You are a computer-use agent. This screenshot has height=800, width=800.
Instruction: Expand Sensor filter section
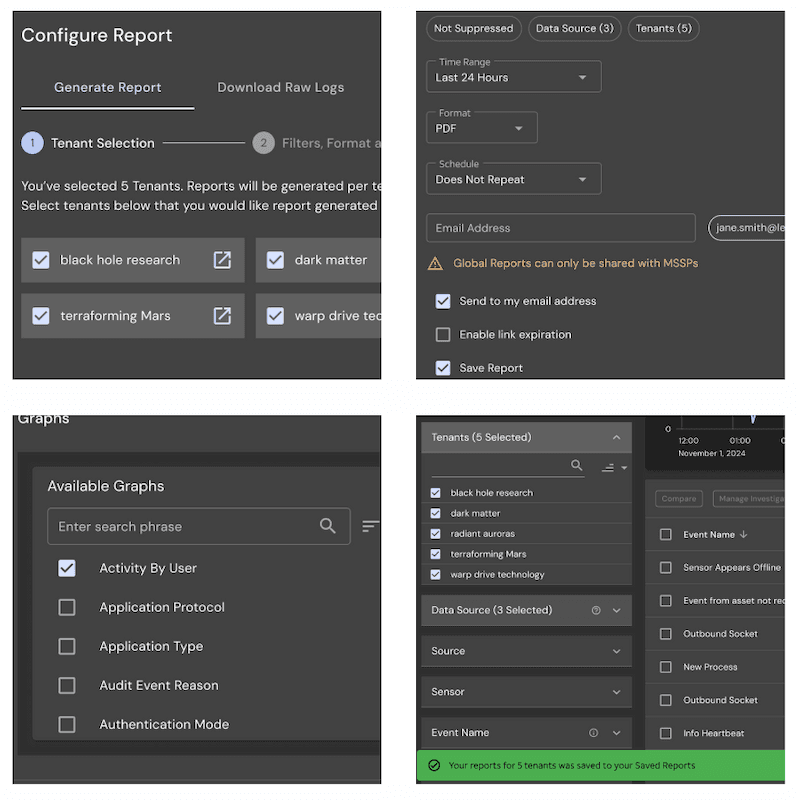[x=527, y=692]
